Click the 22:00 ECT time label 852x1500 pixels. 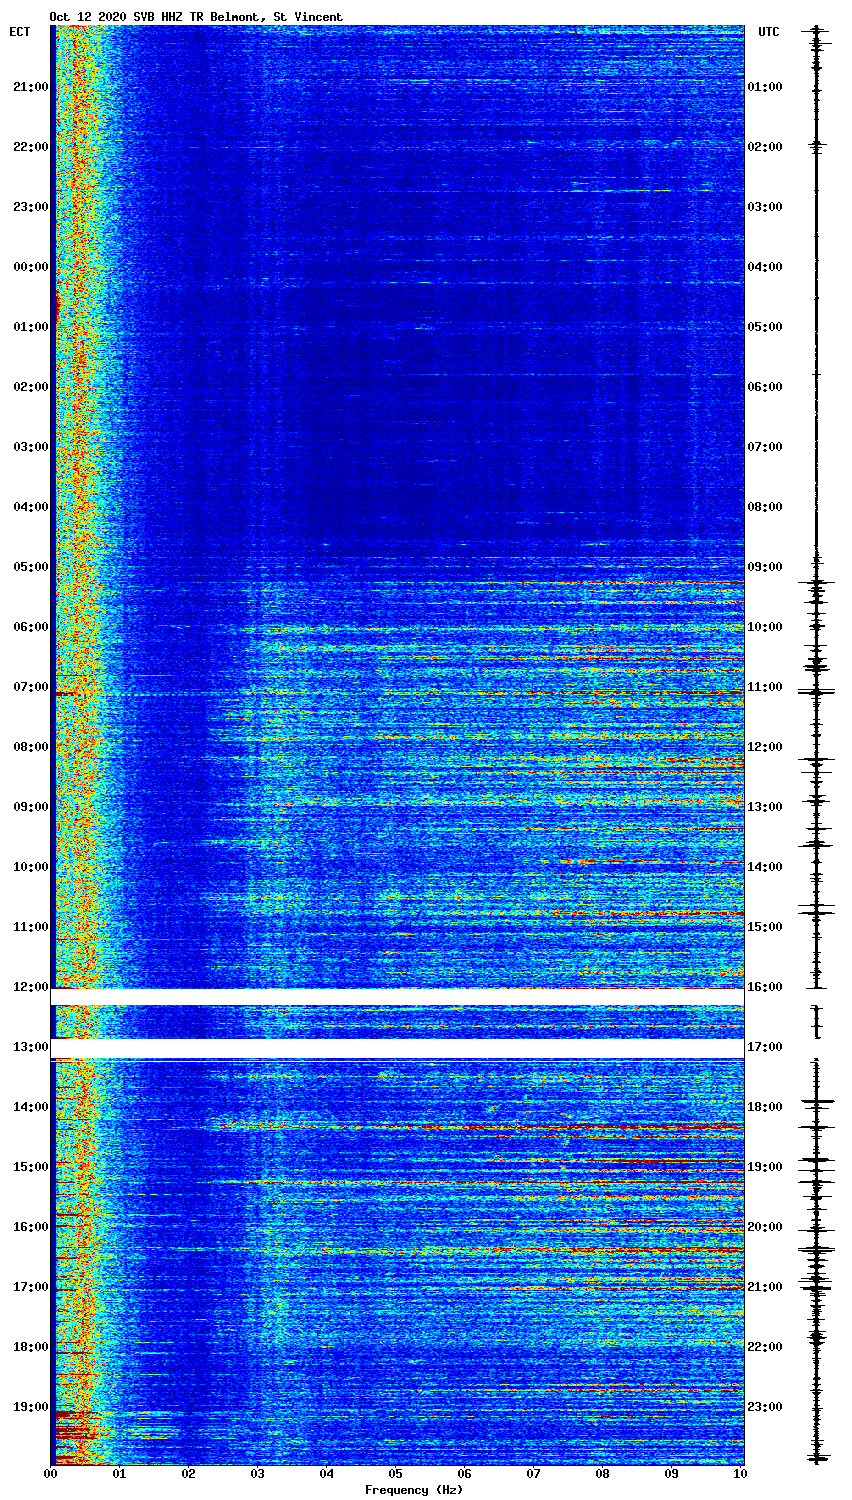coord(31,147)
